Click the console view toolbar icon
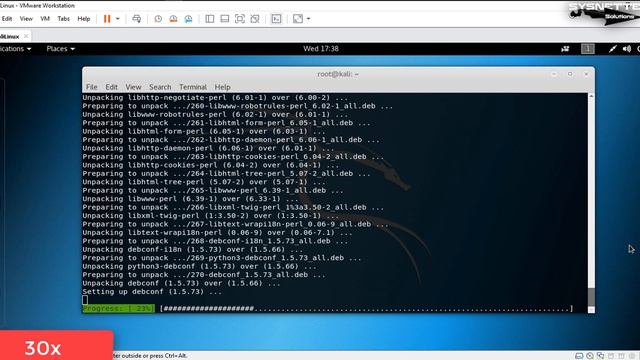Screen dimensions: 640x360 [x=276, y=19]
